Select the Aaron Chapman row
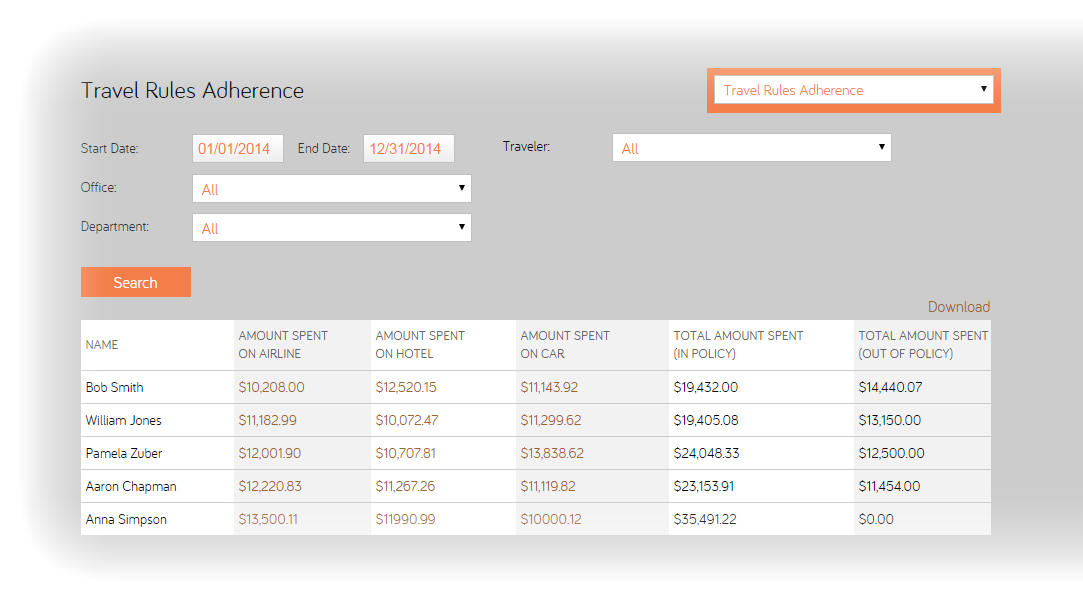This screenshot has height=600, width=1083. tap(131, 487)
